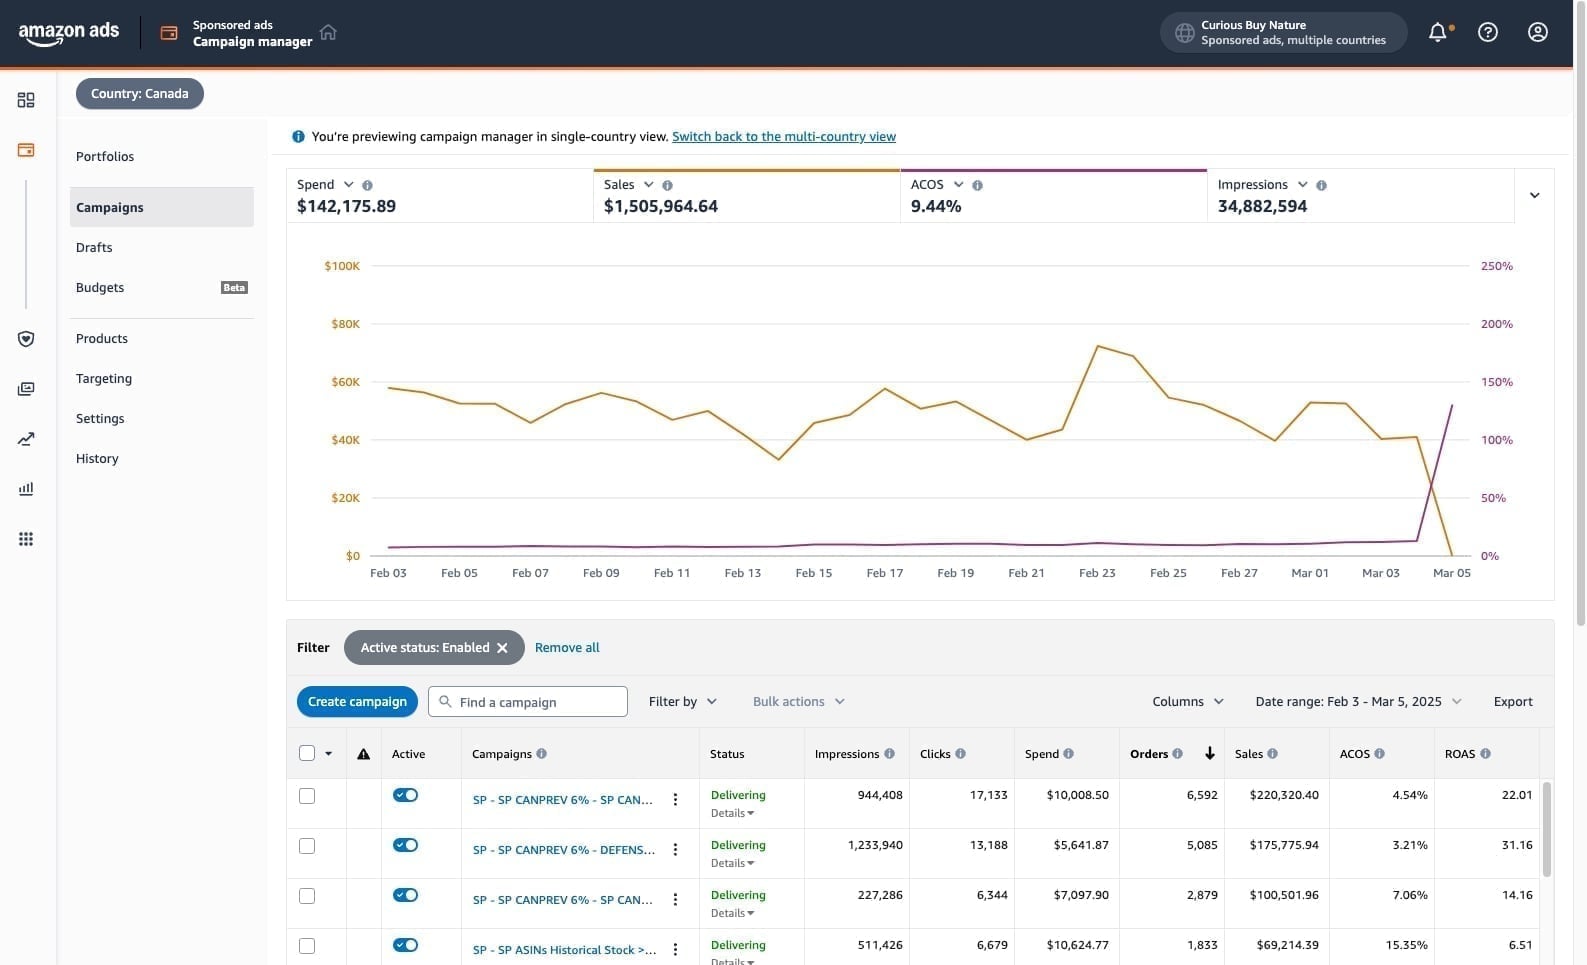
Task: Open the brand shield icon in left rail
Action: click(26, 339)
